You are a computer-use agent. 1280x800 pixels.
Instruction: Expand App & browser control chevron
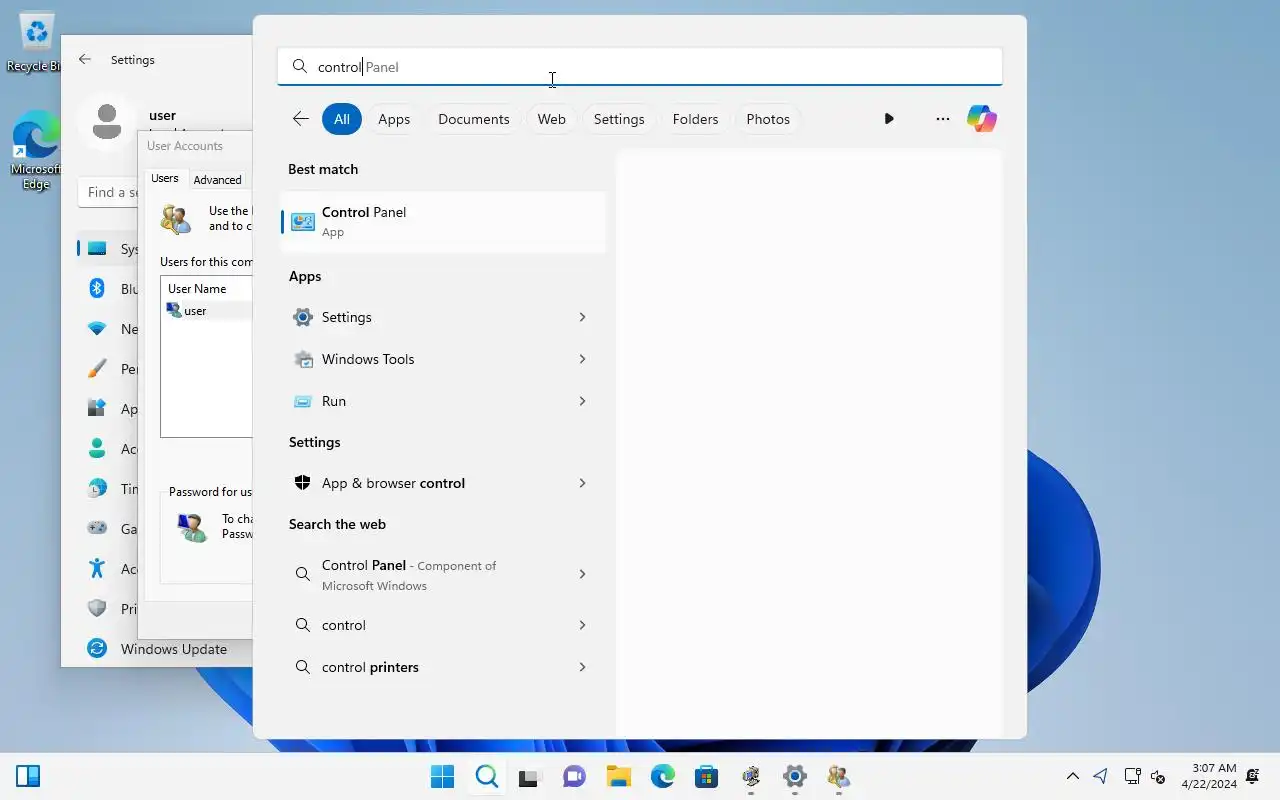582,483
